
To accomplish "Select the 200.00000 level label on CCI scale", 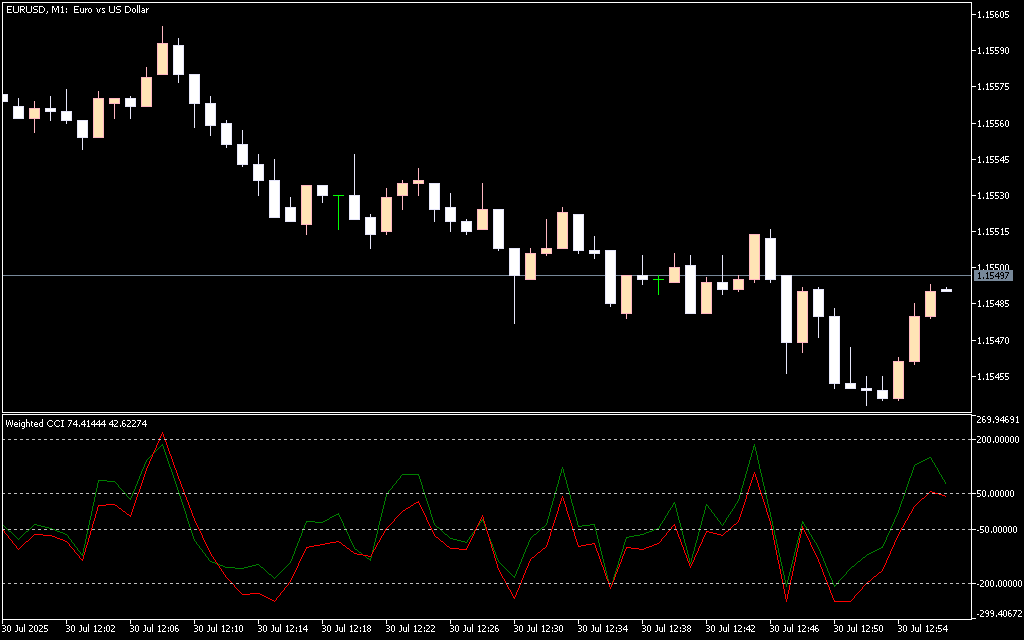I will (996, 439).
